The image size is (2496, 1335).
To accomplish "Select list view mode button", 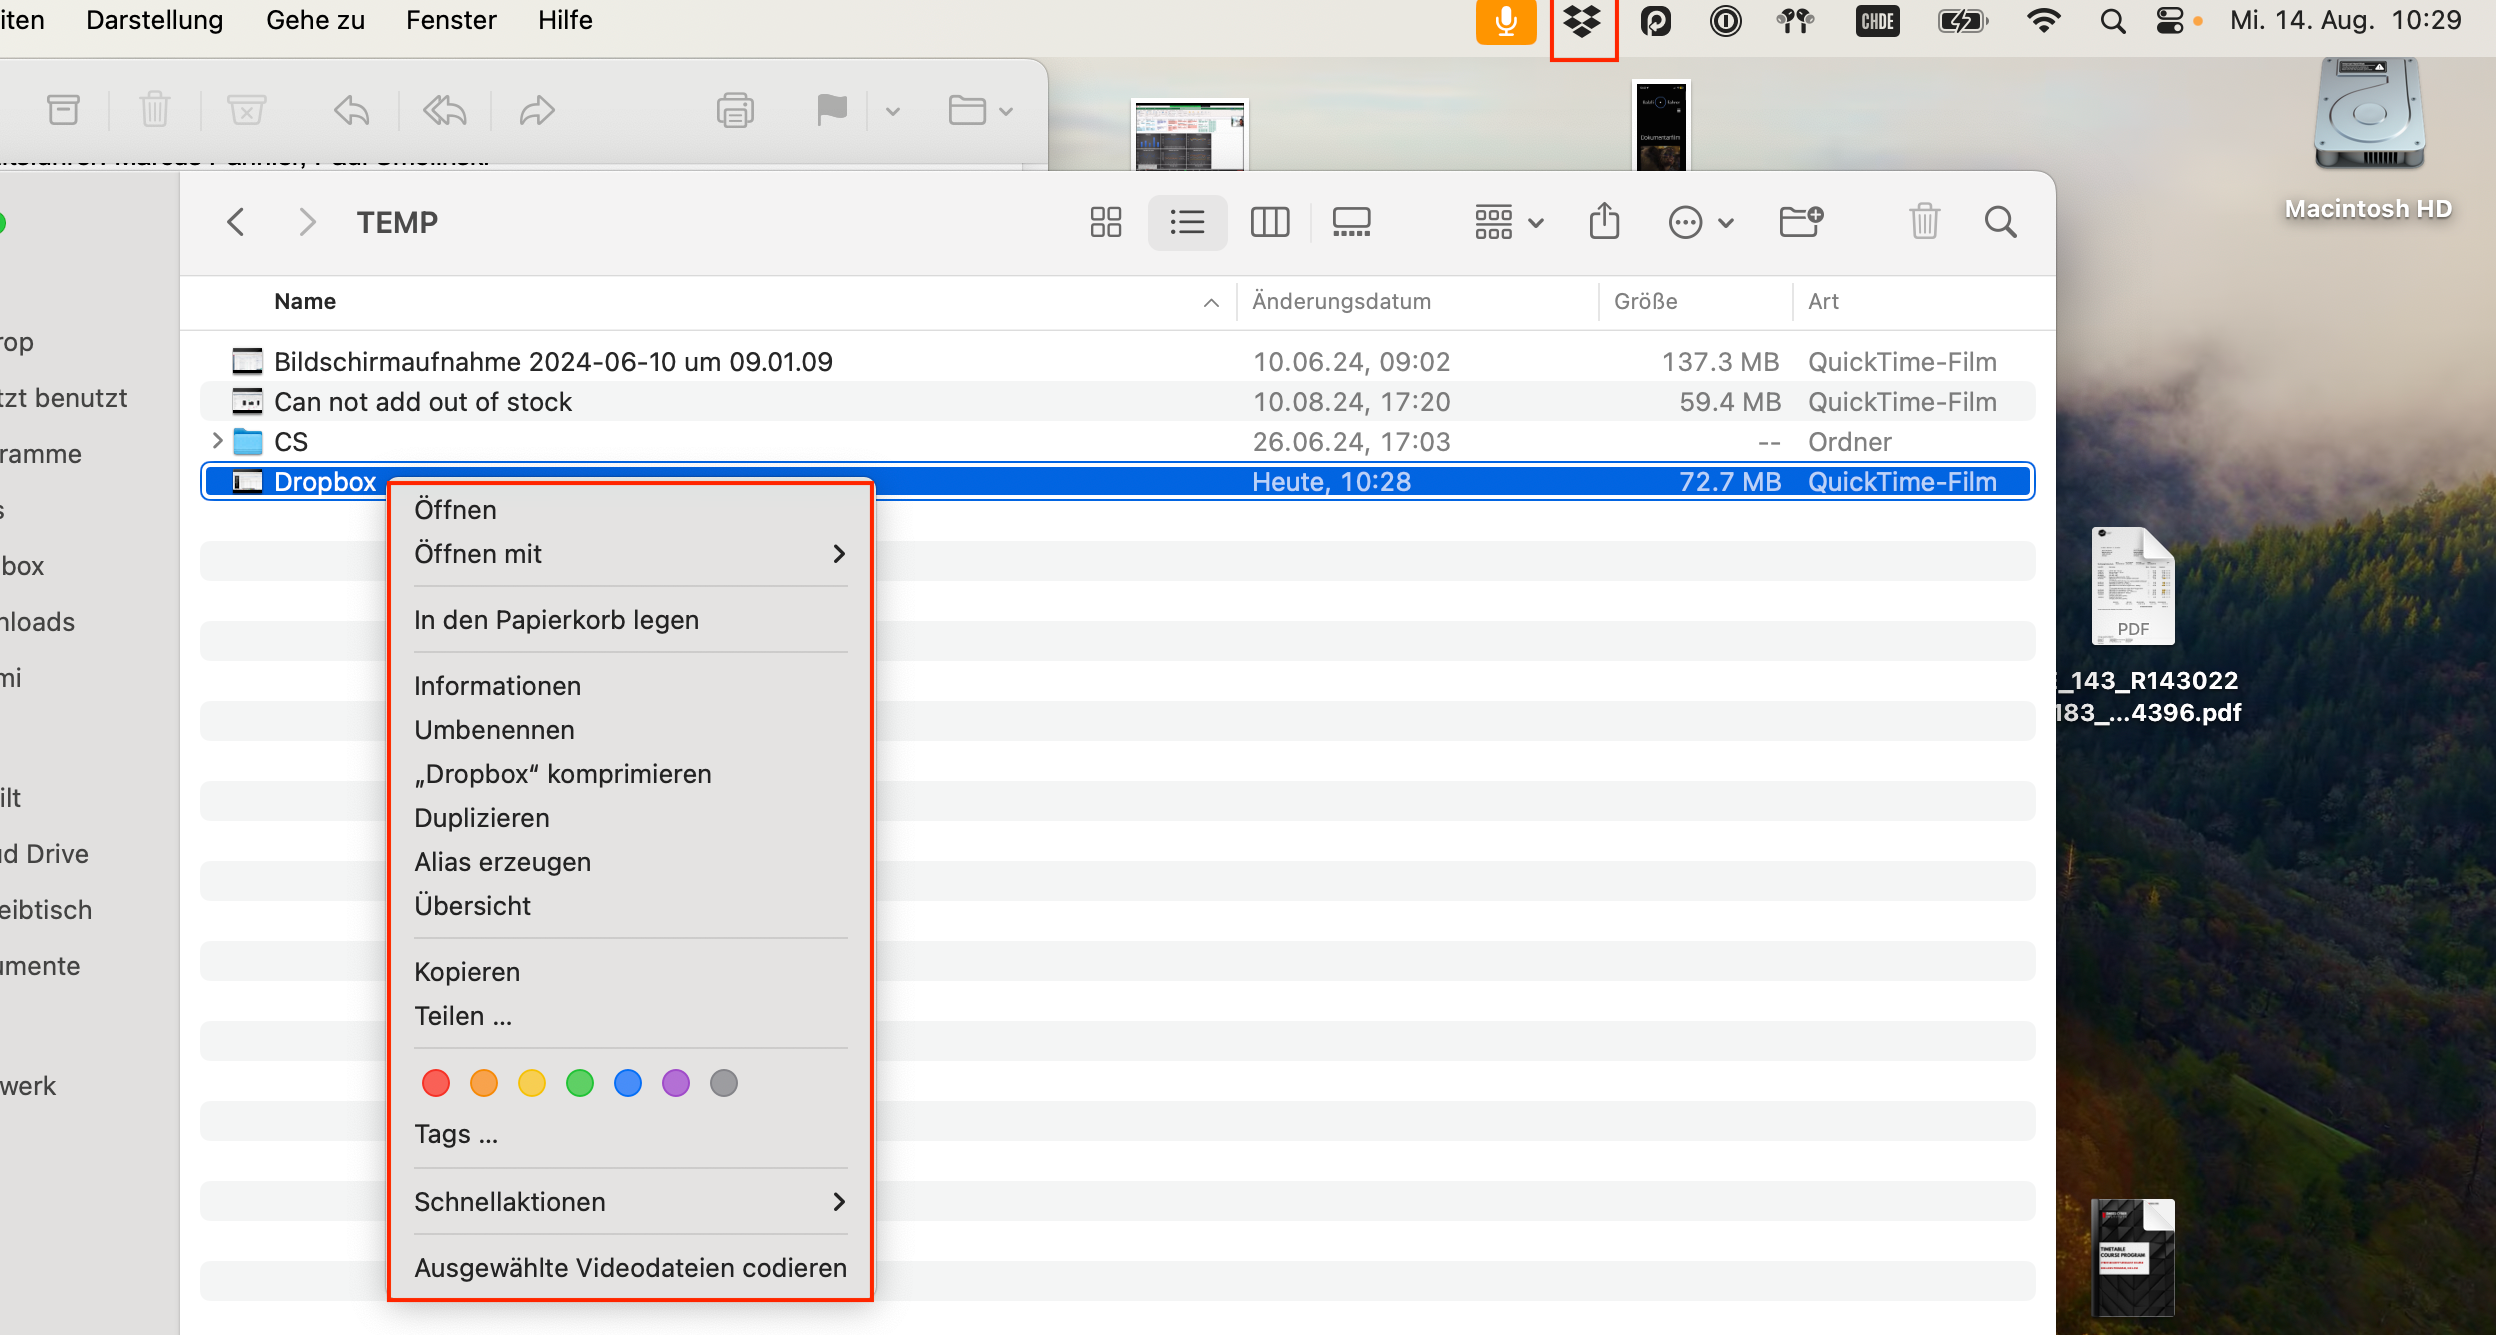I will pyautogui.click(x=1187, y=222).
